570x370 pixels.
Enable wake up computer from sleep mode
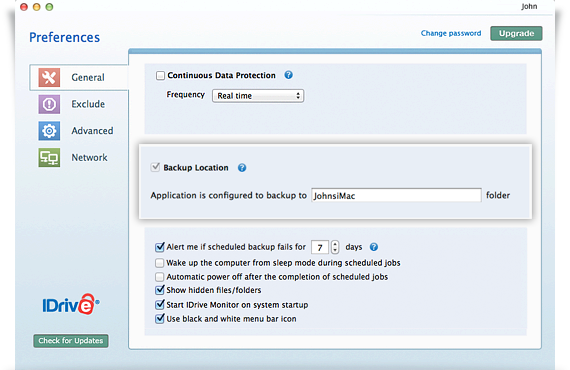tap(160, 263)
